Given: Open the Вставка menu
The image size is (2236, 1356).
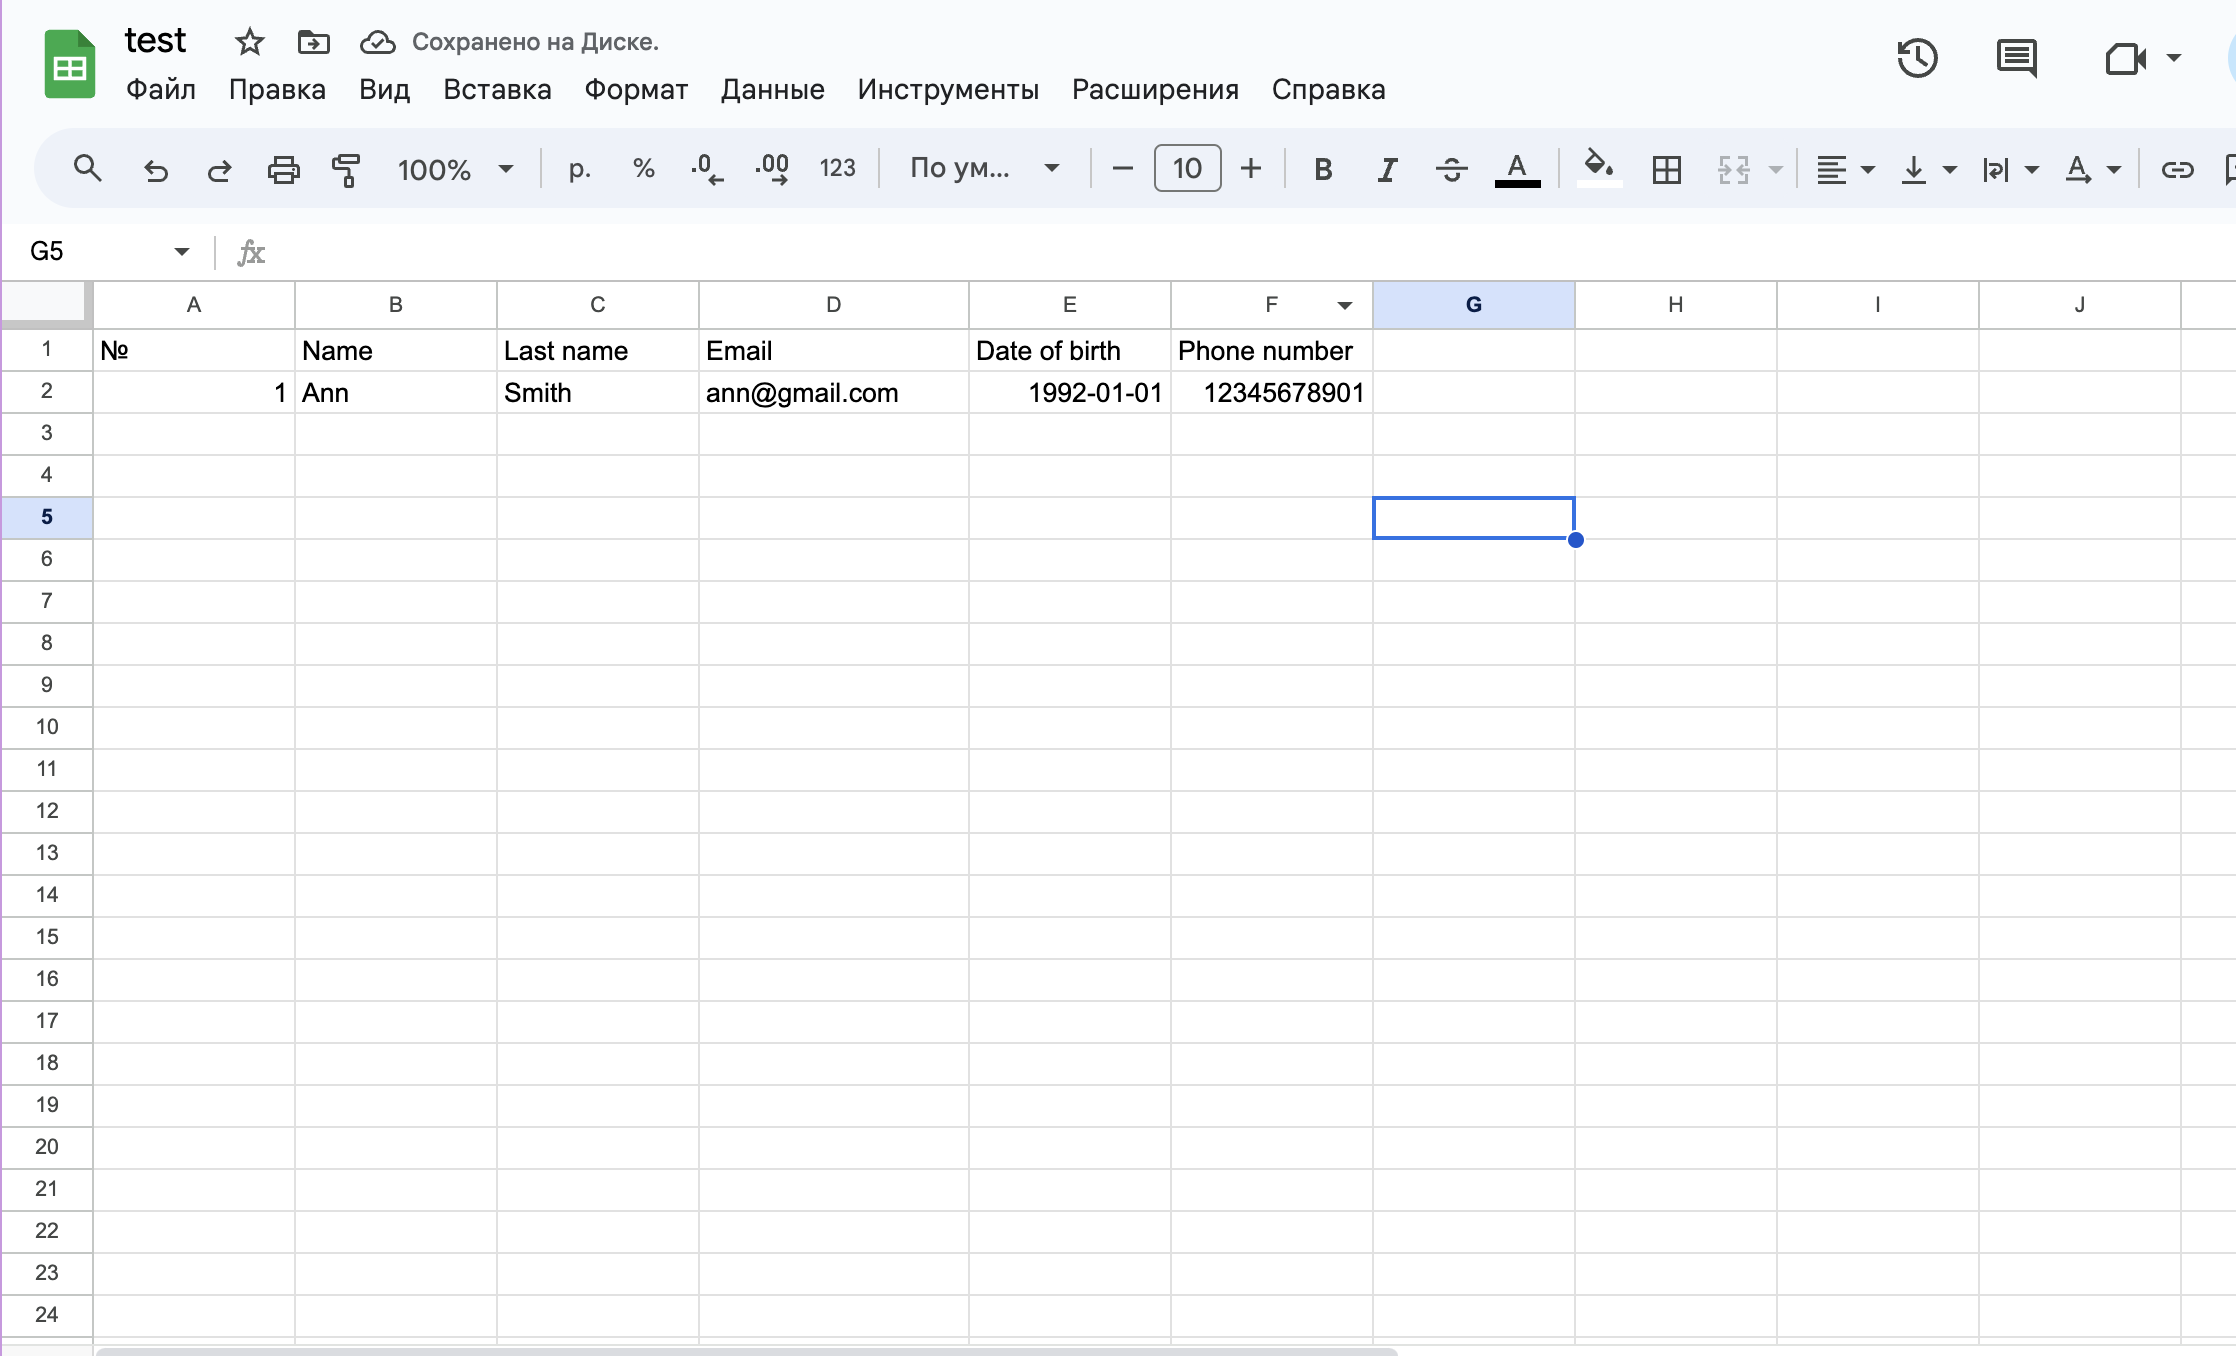Looking at the screenshot, I should (x=497, y=90).
